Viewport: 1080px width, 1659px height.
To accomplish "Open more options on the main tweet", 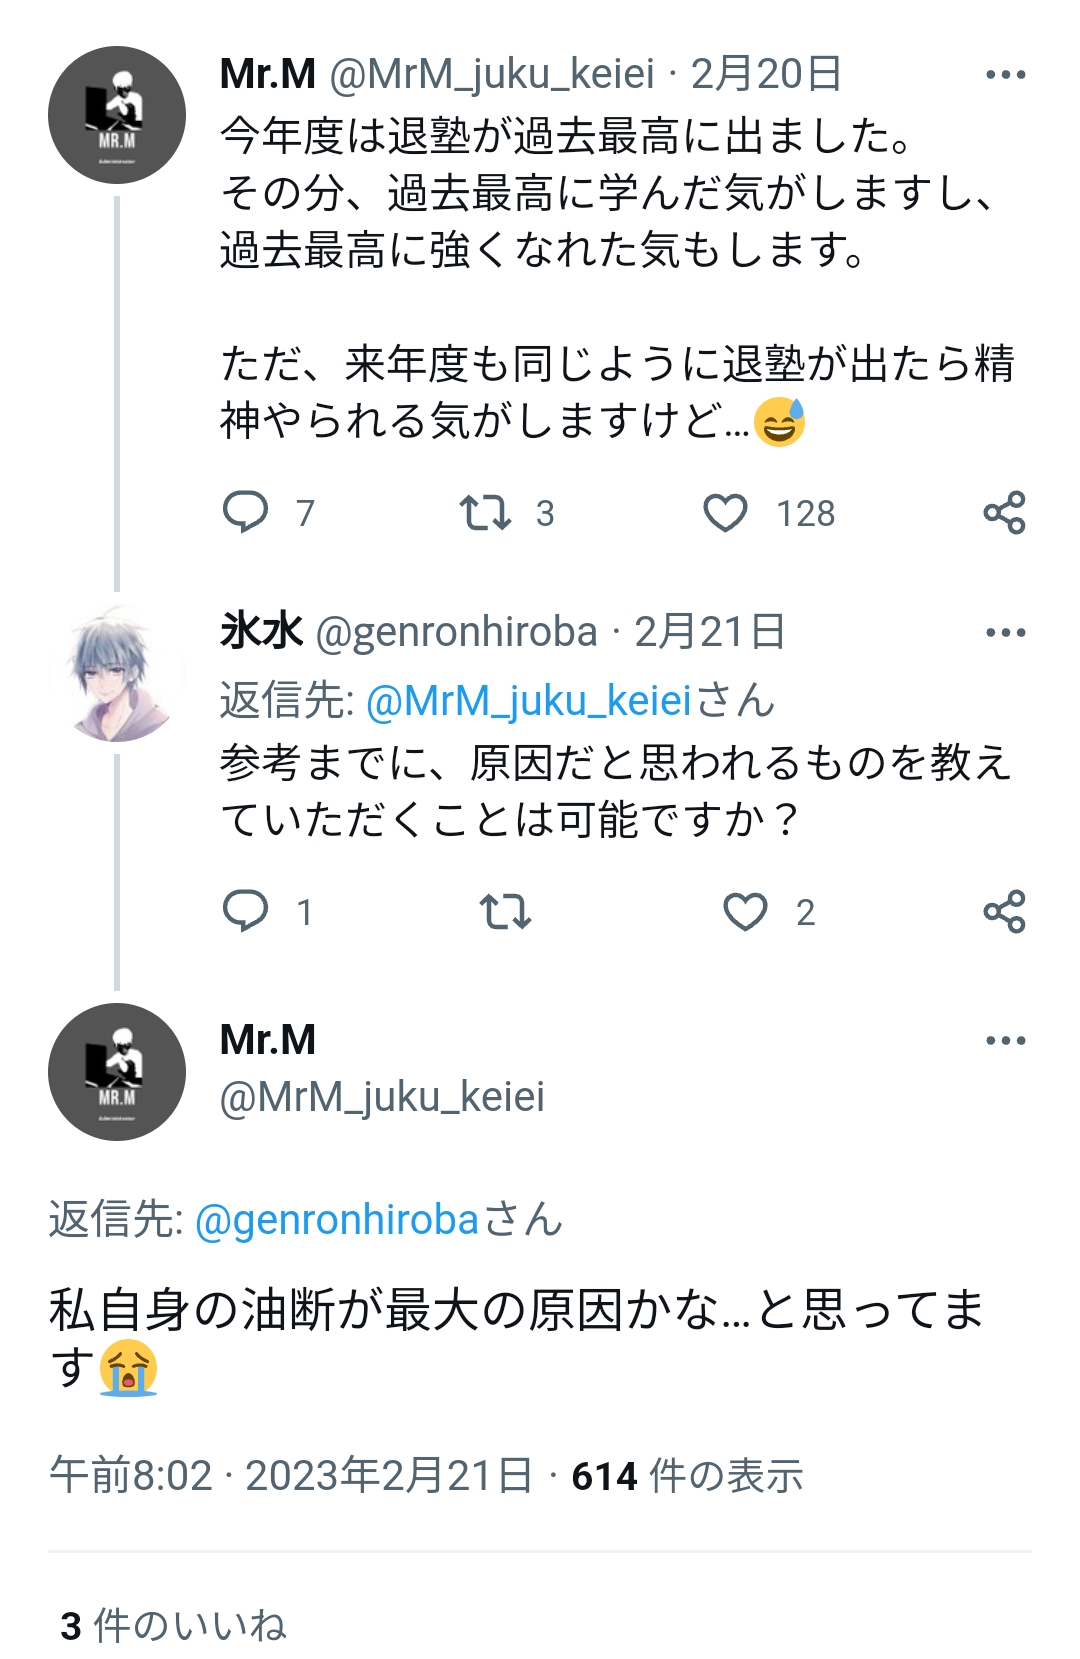I will point(1005,1041).
